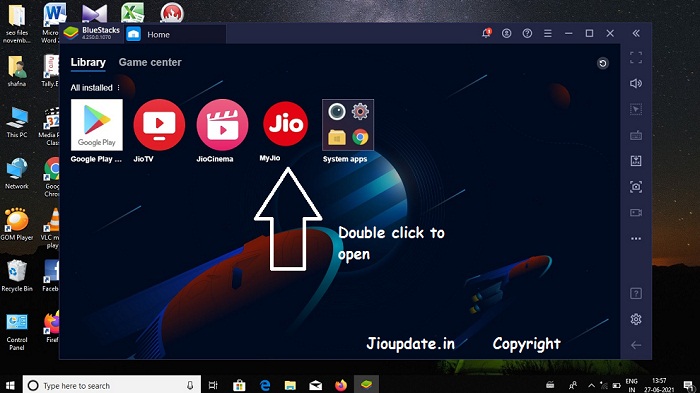Viewport: 700px width, 393px height.
Task: Open the help icon at sidebar bottom
Action: coord(636,293)
